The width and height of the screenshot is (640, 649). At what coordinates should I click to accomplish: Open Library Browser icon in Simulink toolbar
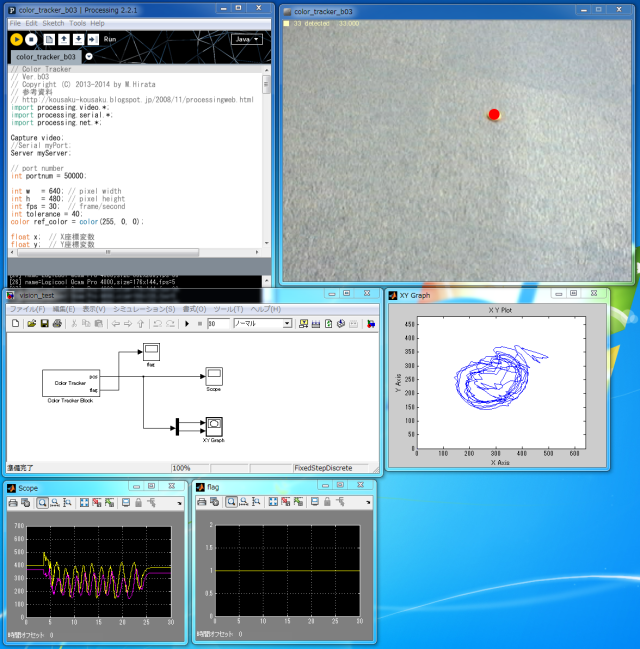click(x=303, y=324)
